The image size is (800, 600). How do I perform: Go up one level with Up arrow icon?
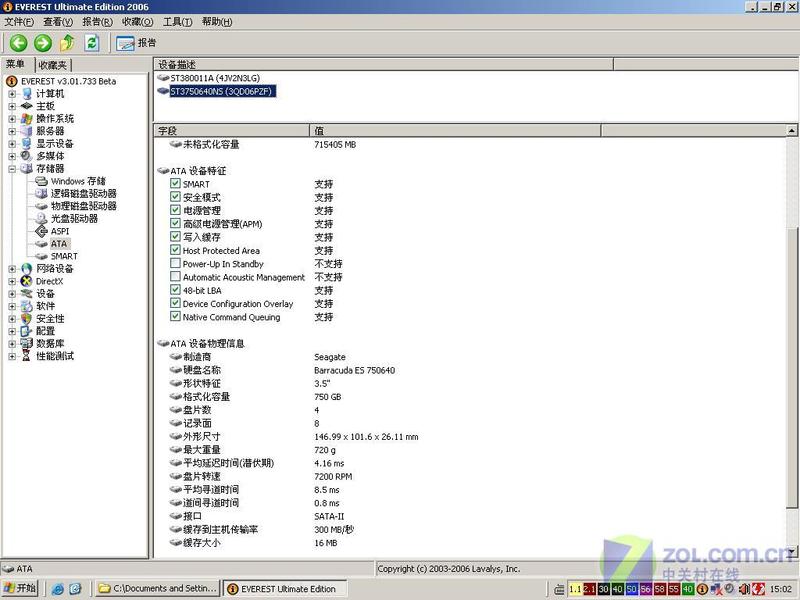67,43
